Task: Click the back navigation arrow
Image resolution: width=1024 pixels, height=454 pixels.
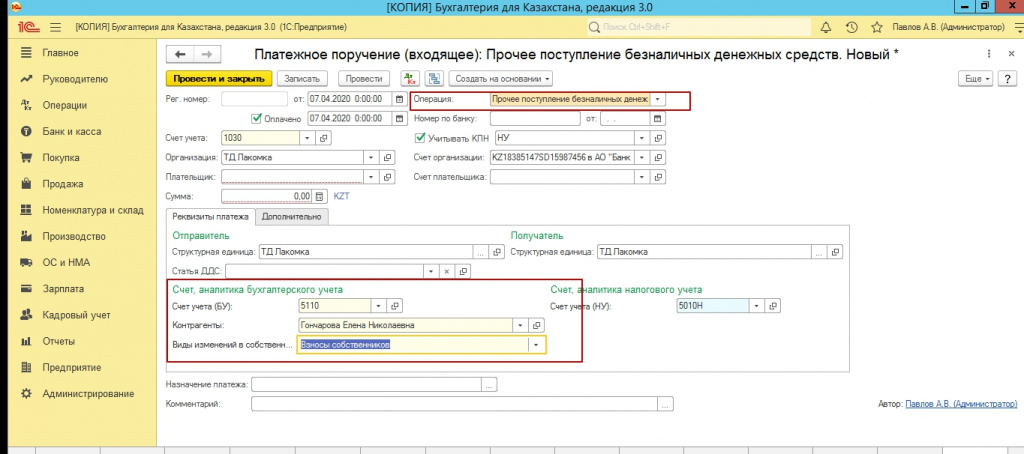Action: pyautogui.click(x=180, y=55)
